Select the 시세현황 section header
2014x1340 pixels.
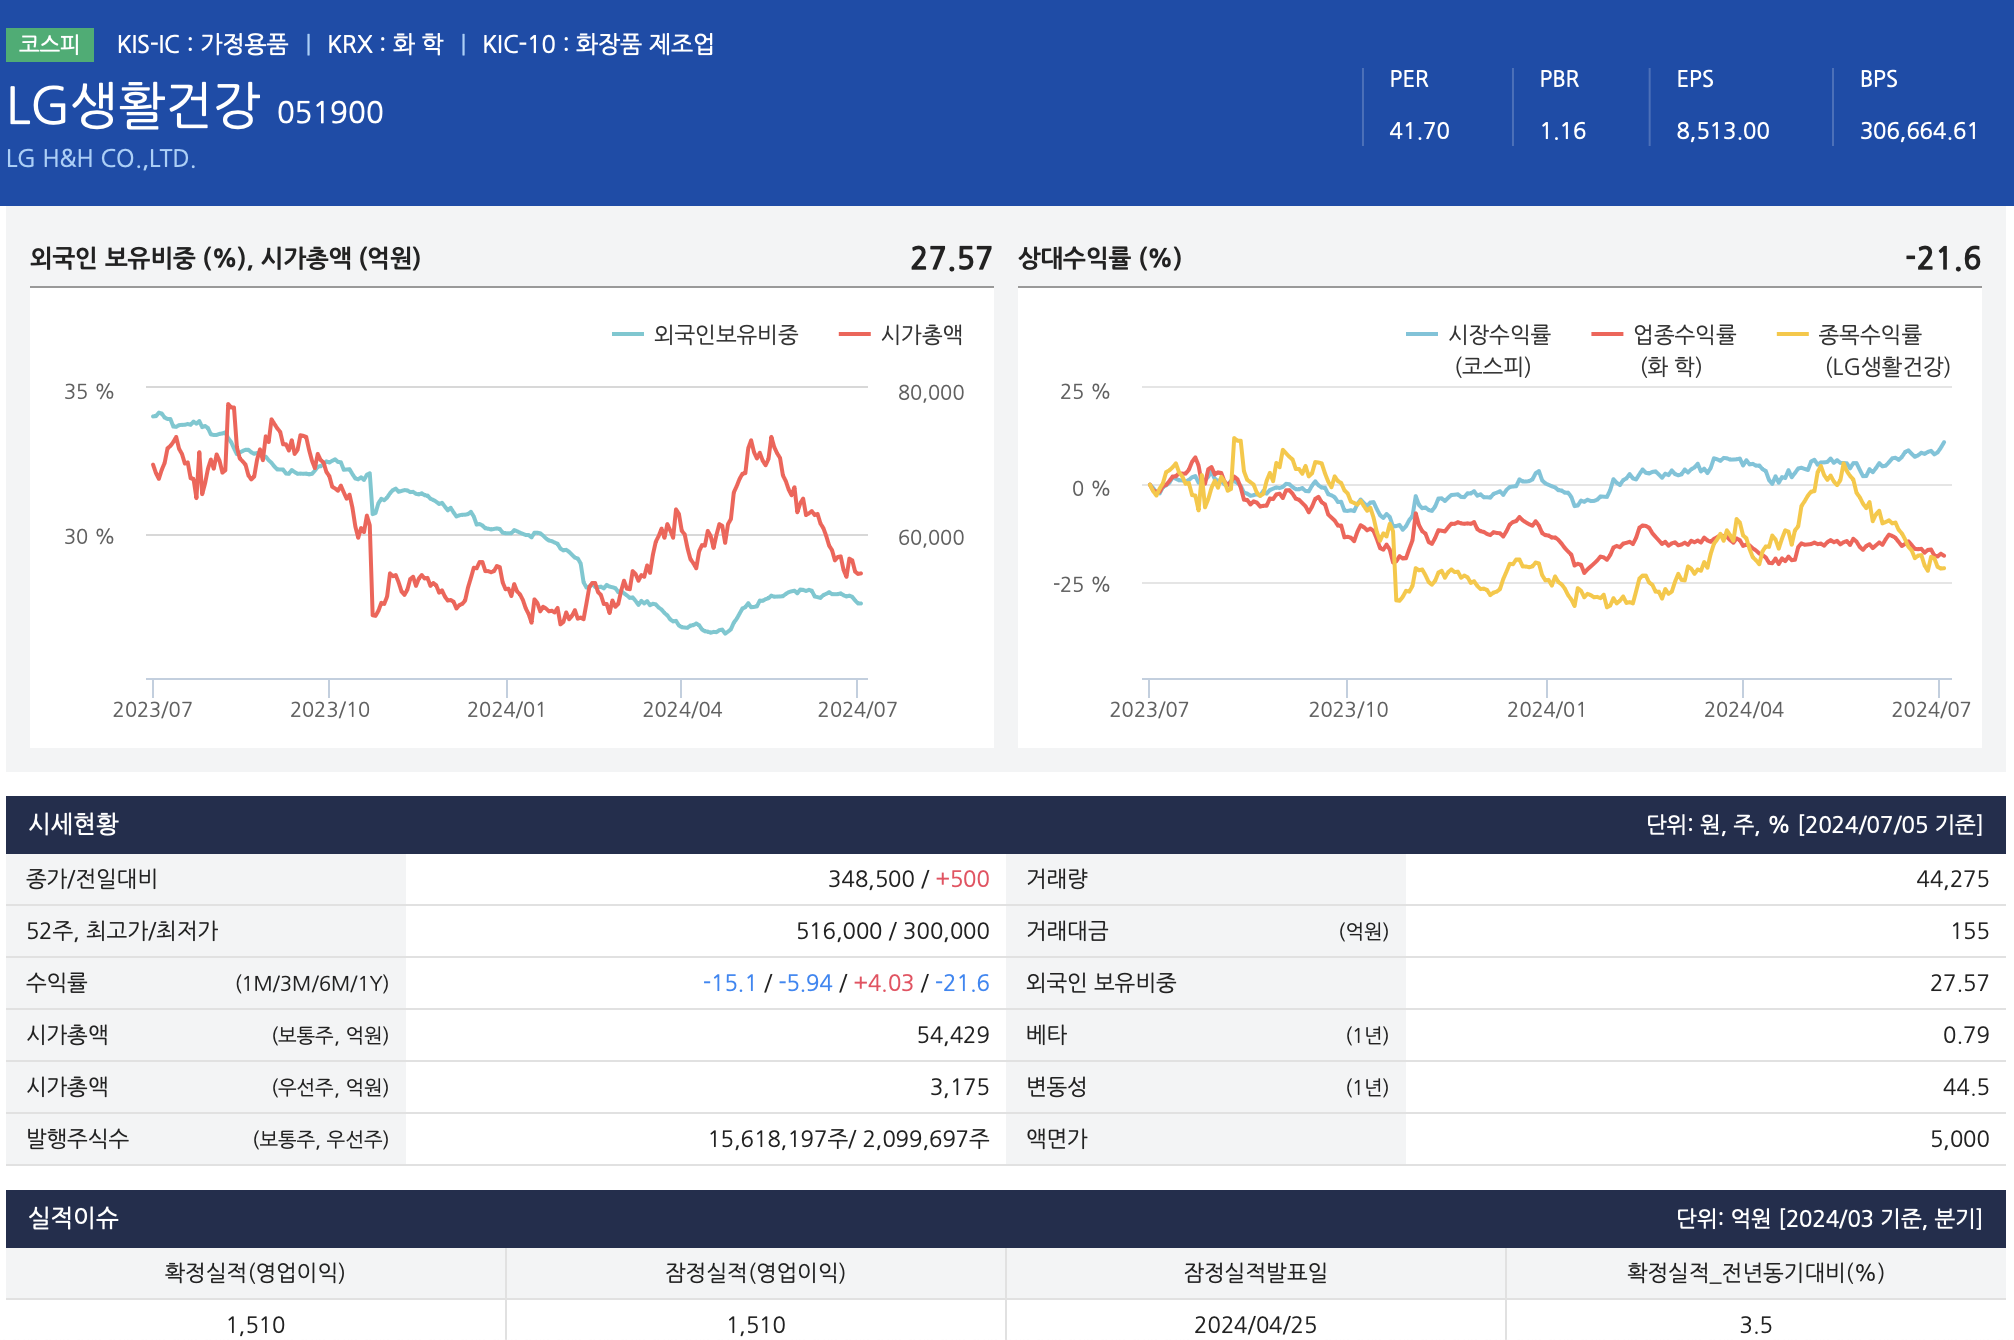click(x=73, y=824)
